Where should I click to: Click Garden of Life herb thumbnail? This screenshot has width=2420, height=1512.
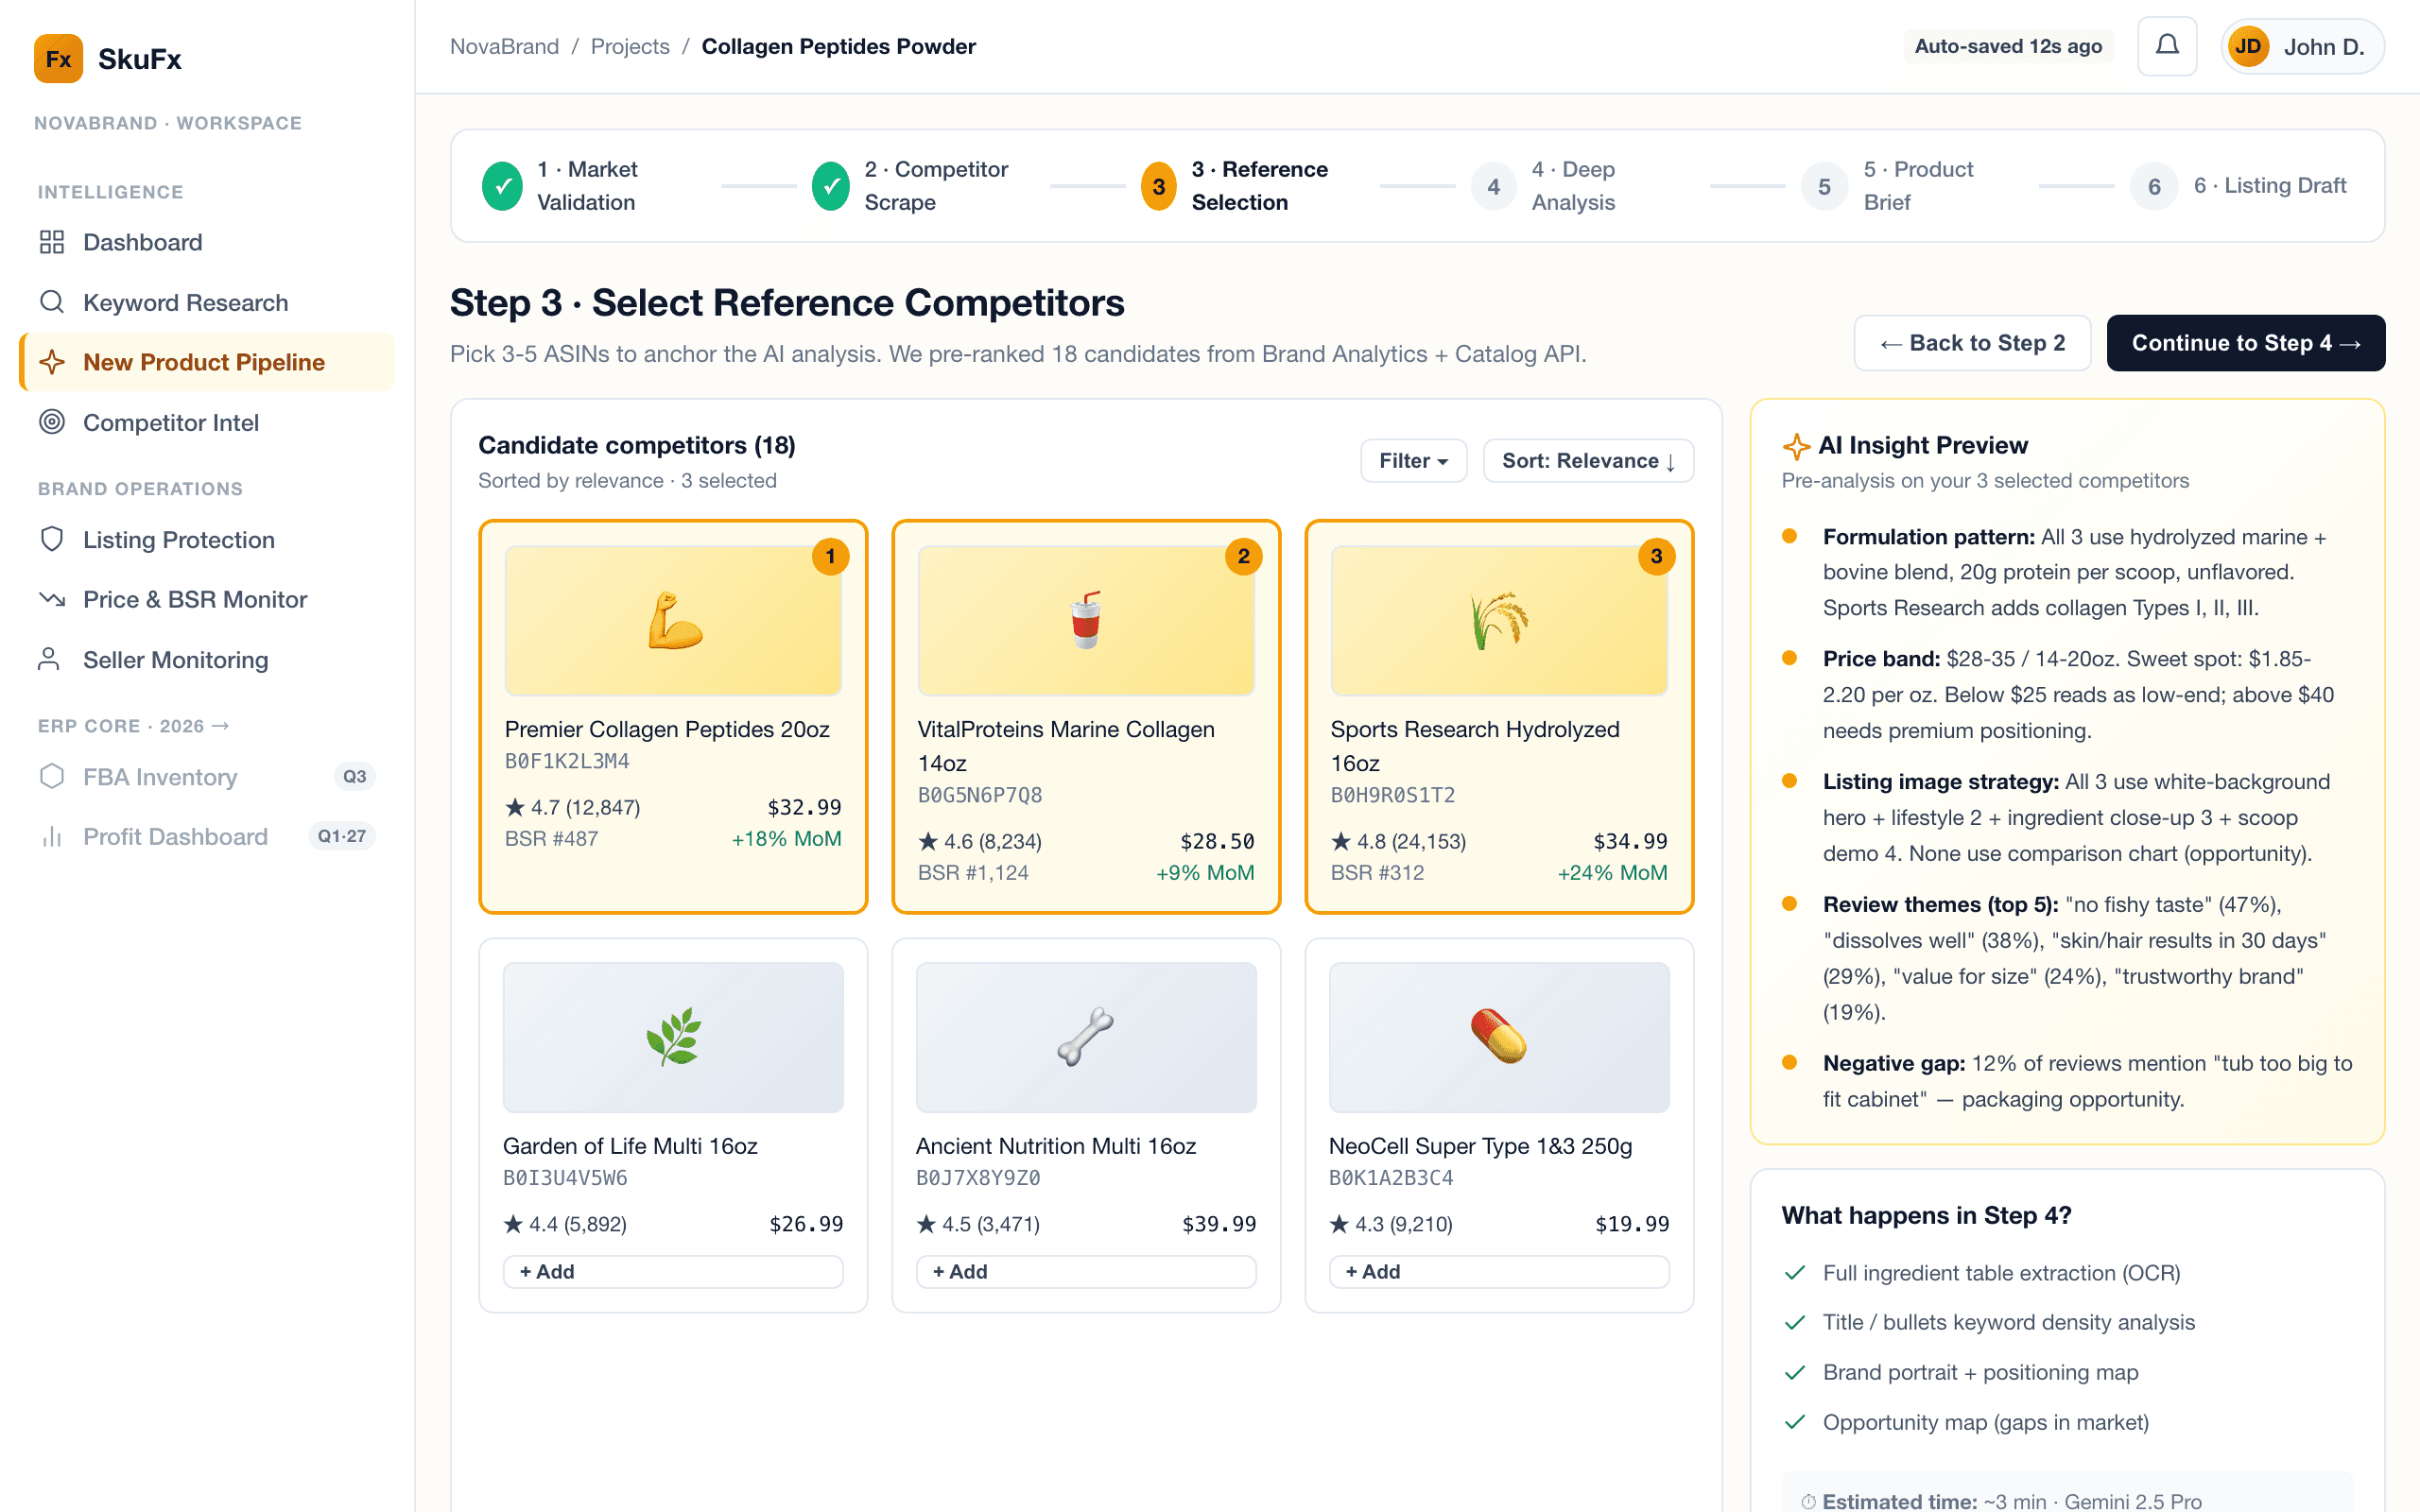(x=672, y=1037)
